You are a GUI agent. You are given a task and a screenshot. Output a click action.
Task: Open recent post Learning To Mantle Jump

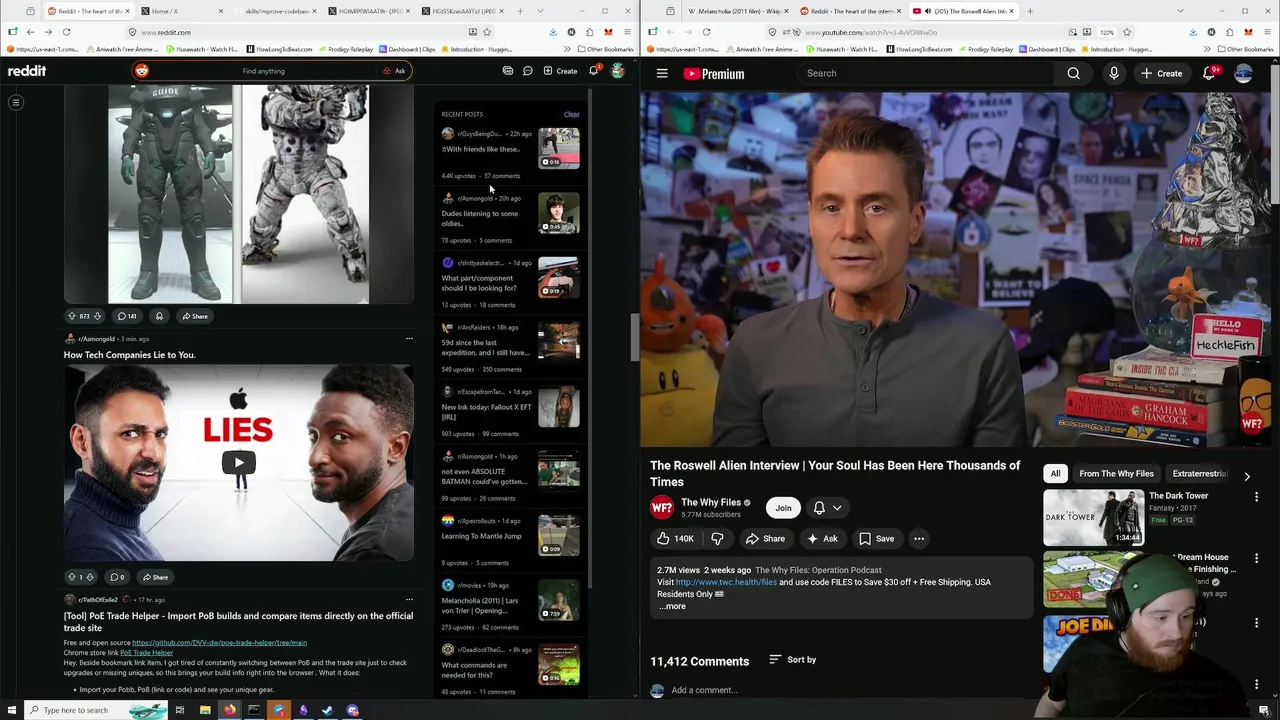coord(510,541)
